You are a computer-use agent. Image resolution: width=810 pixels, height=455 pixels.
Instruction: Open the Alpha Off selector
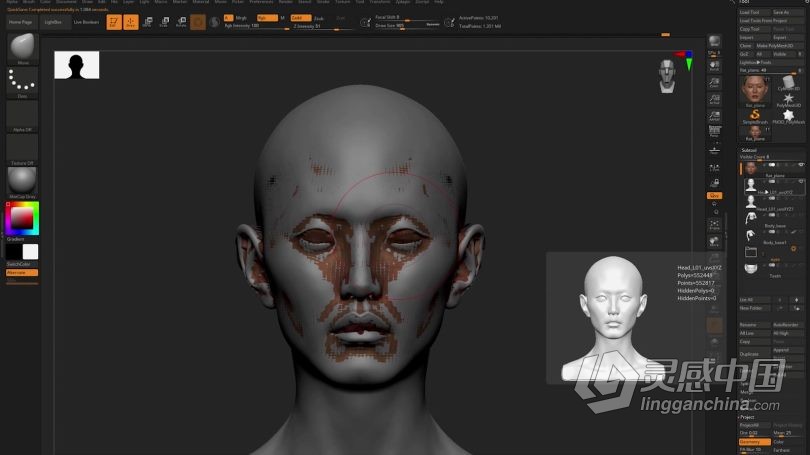(x=22, y=116)
